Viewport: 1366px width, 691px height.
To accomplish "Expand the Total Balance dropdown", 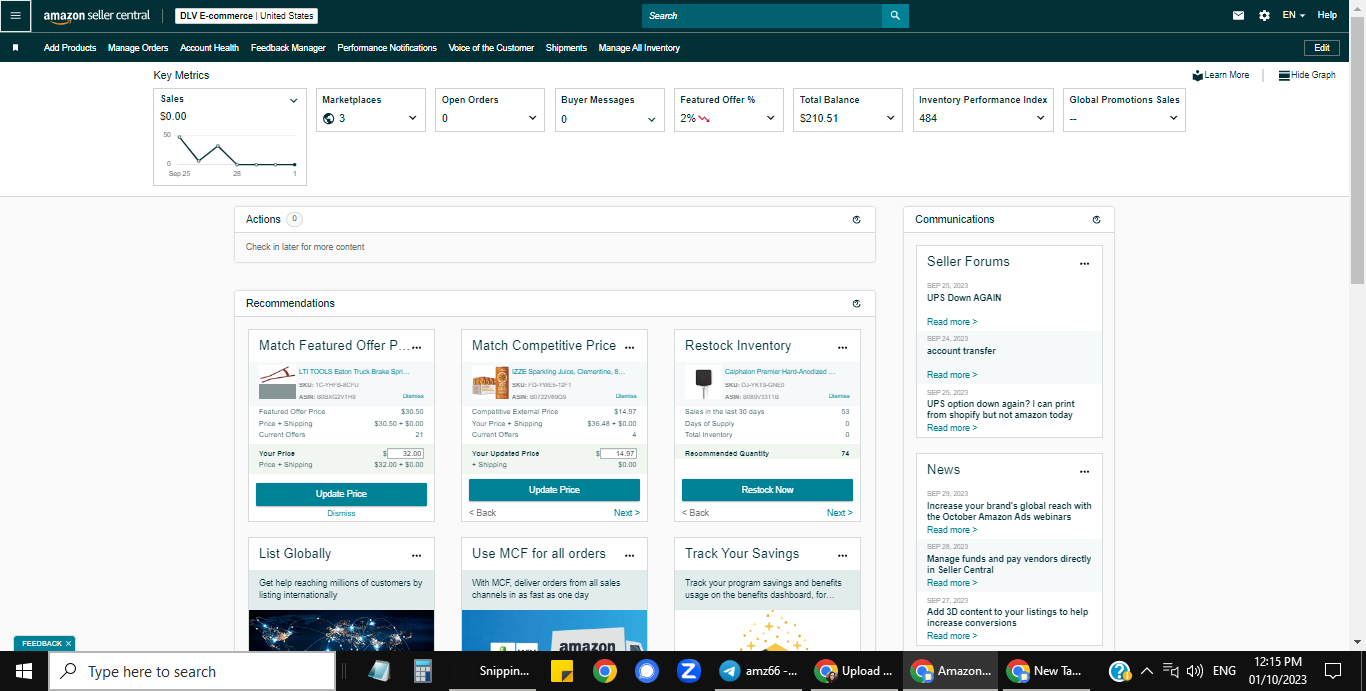I will point(891,118).
